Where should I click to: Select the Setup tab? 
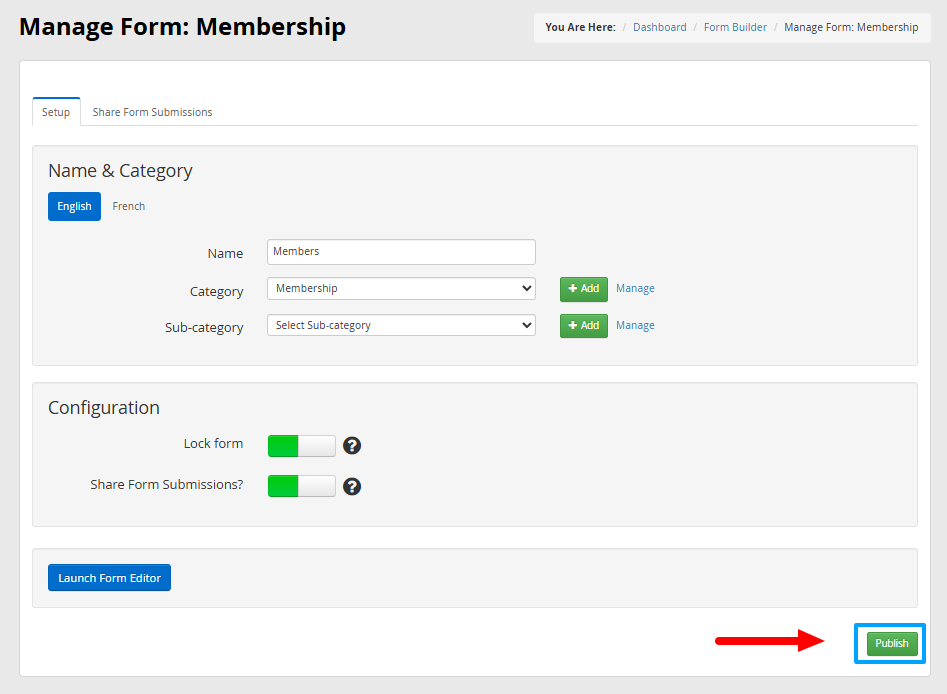[56, 112]
